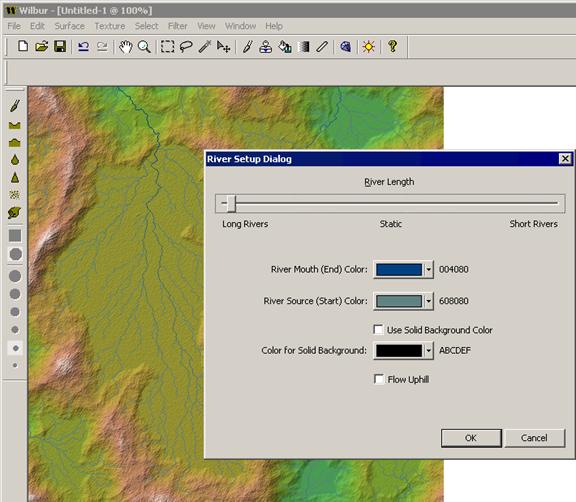Pick the Lasso selection tool

click(x=186, y=47)
